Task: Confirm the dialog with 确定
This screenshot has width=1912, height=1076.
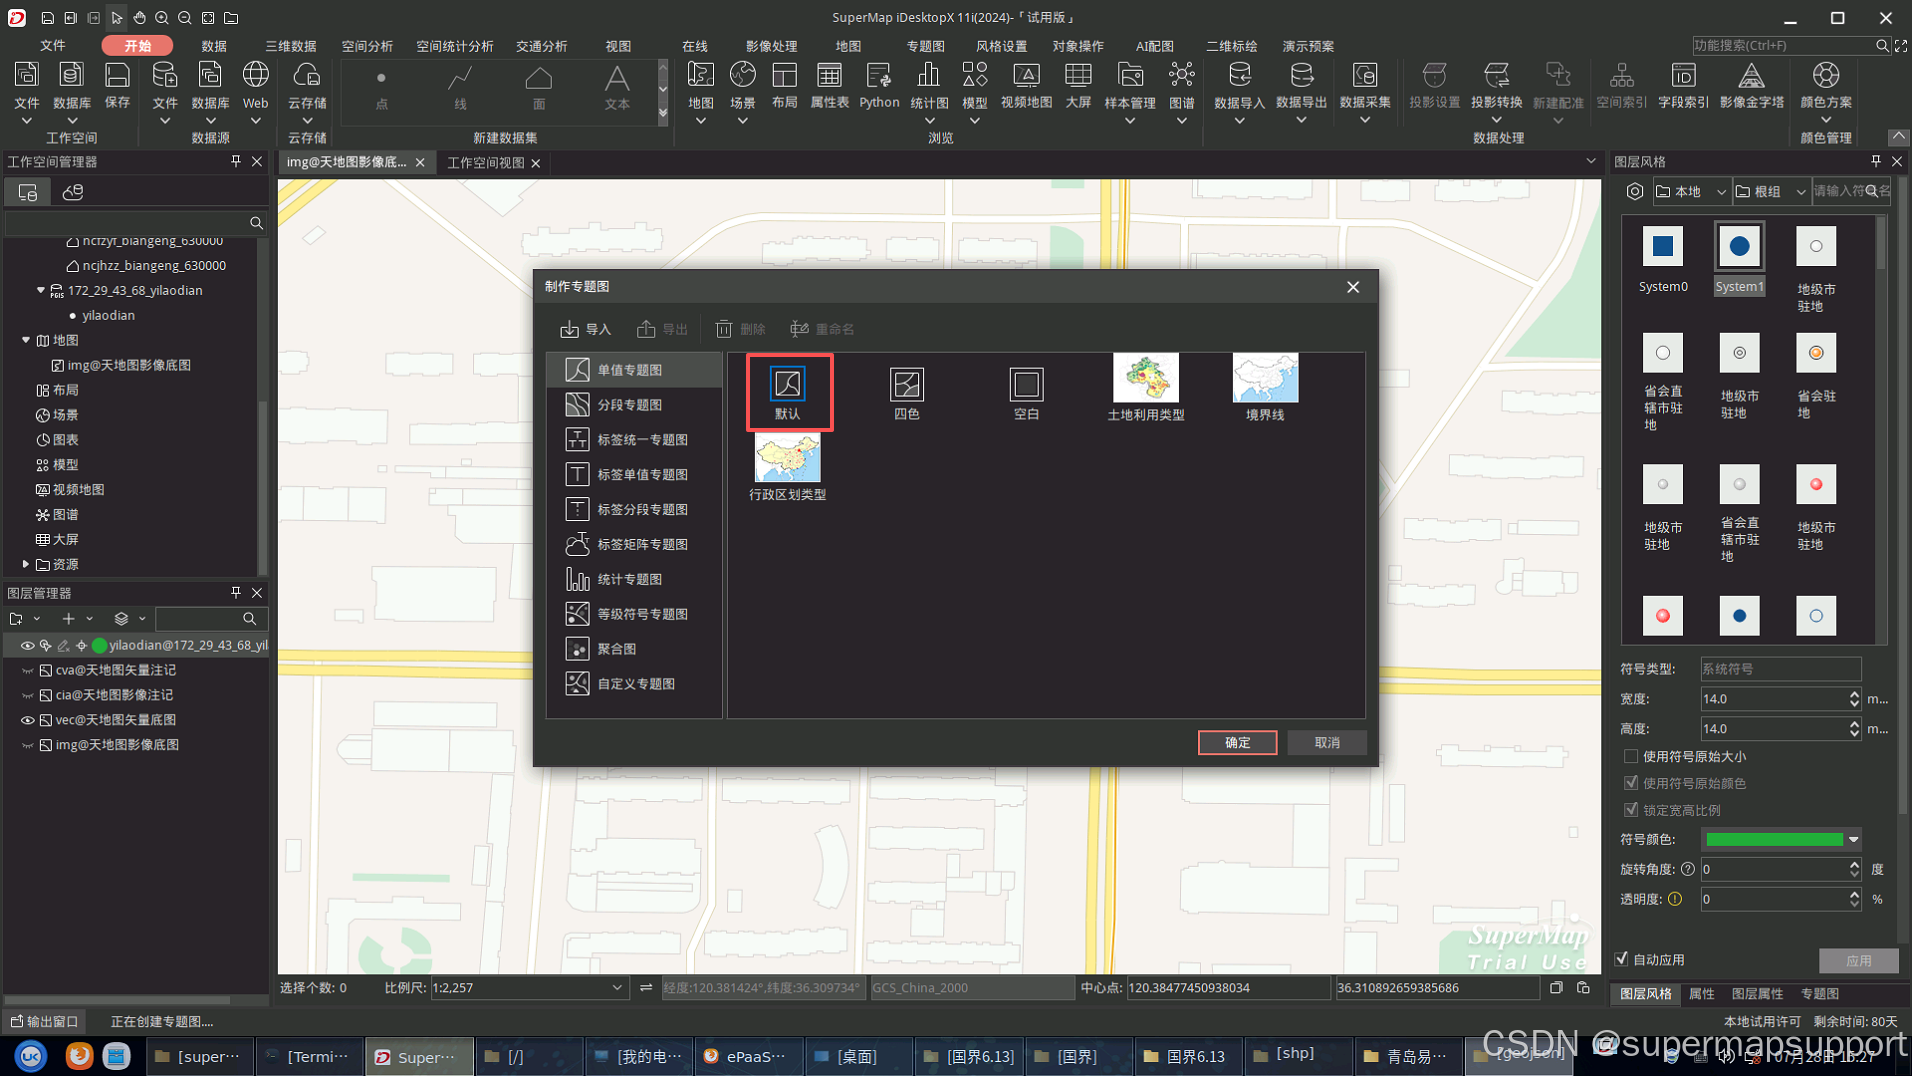Action: click(1237, 743)
